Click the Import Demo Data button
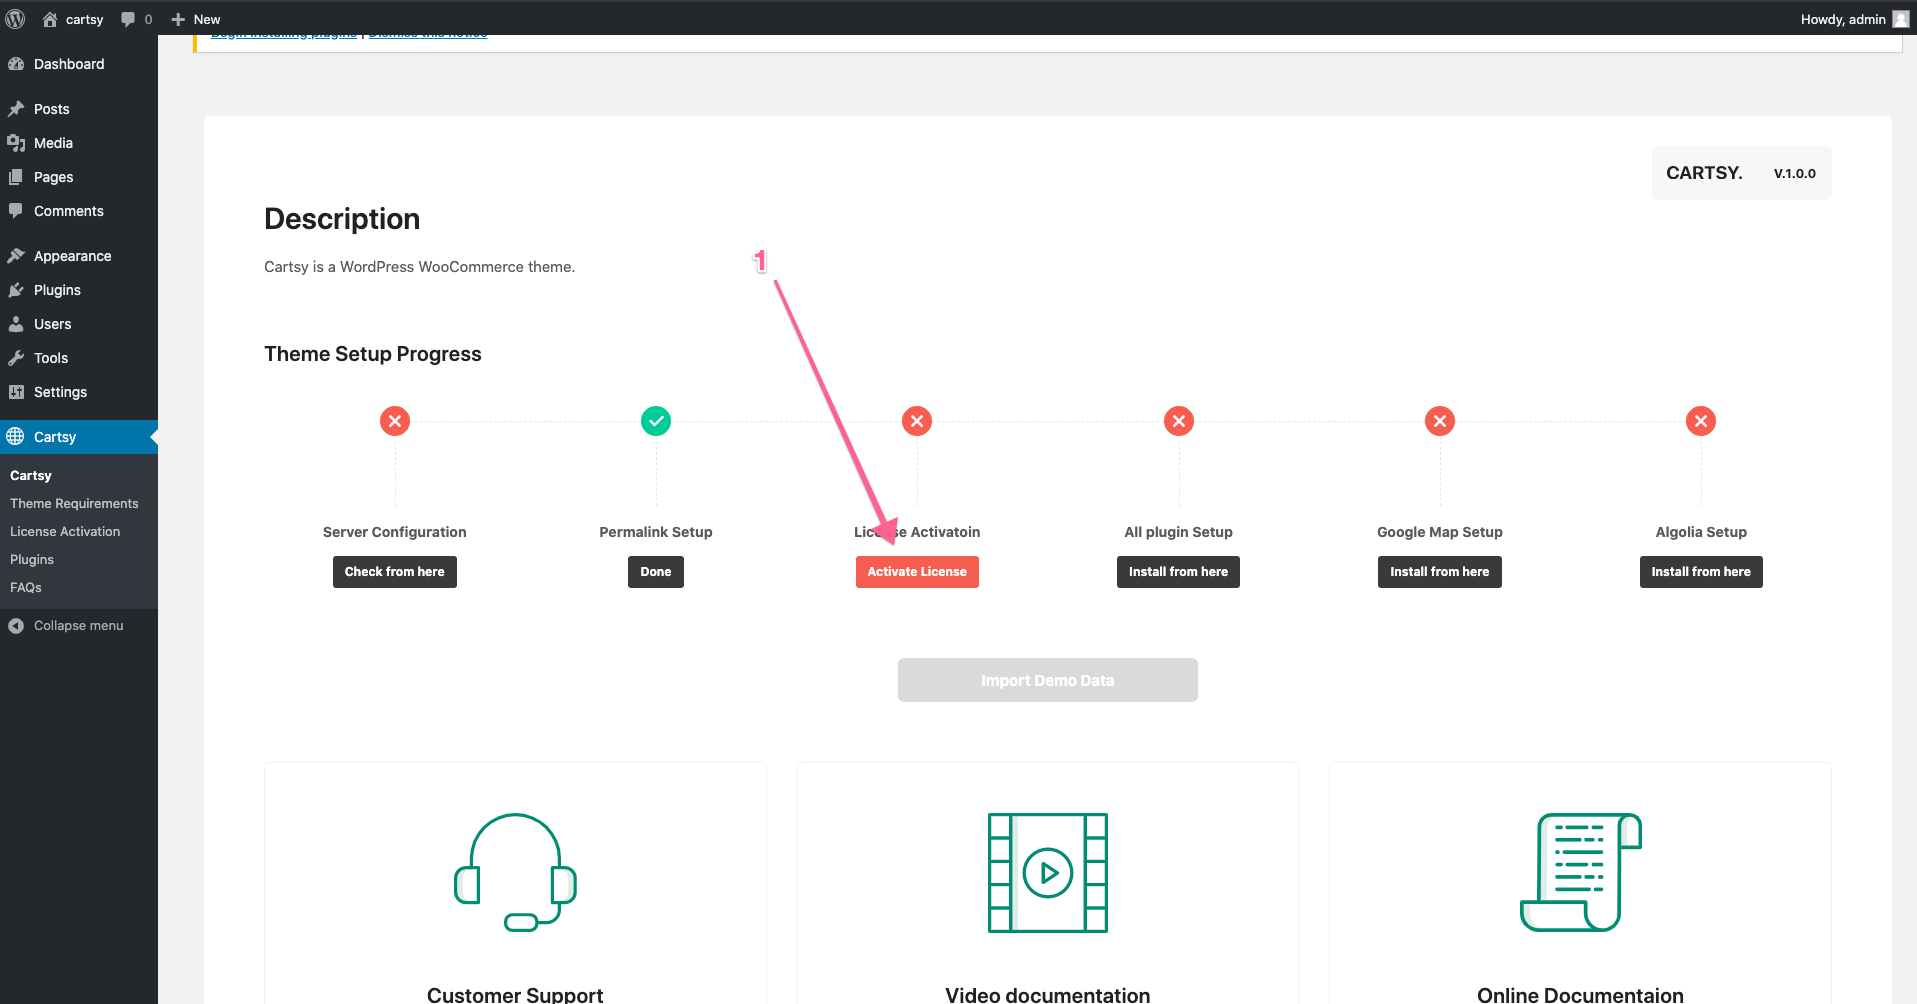The height and width of the screenshot is (1004, 1917). click(1048, 680)
